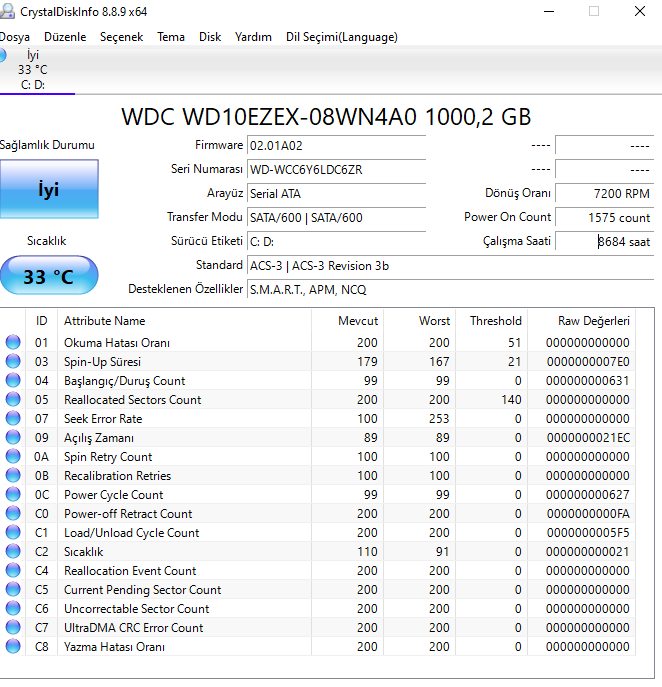The height and width of the screenshot is (687, 662).
Task: Click status icon for Load/Unload Cycle Count
Action: (13, 532)
